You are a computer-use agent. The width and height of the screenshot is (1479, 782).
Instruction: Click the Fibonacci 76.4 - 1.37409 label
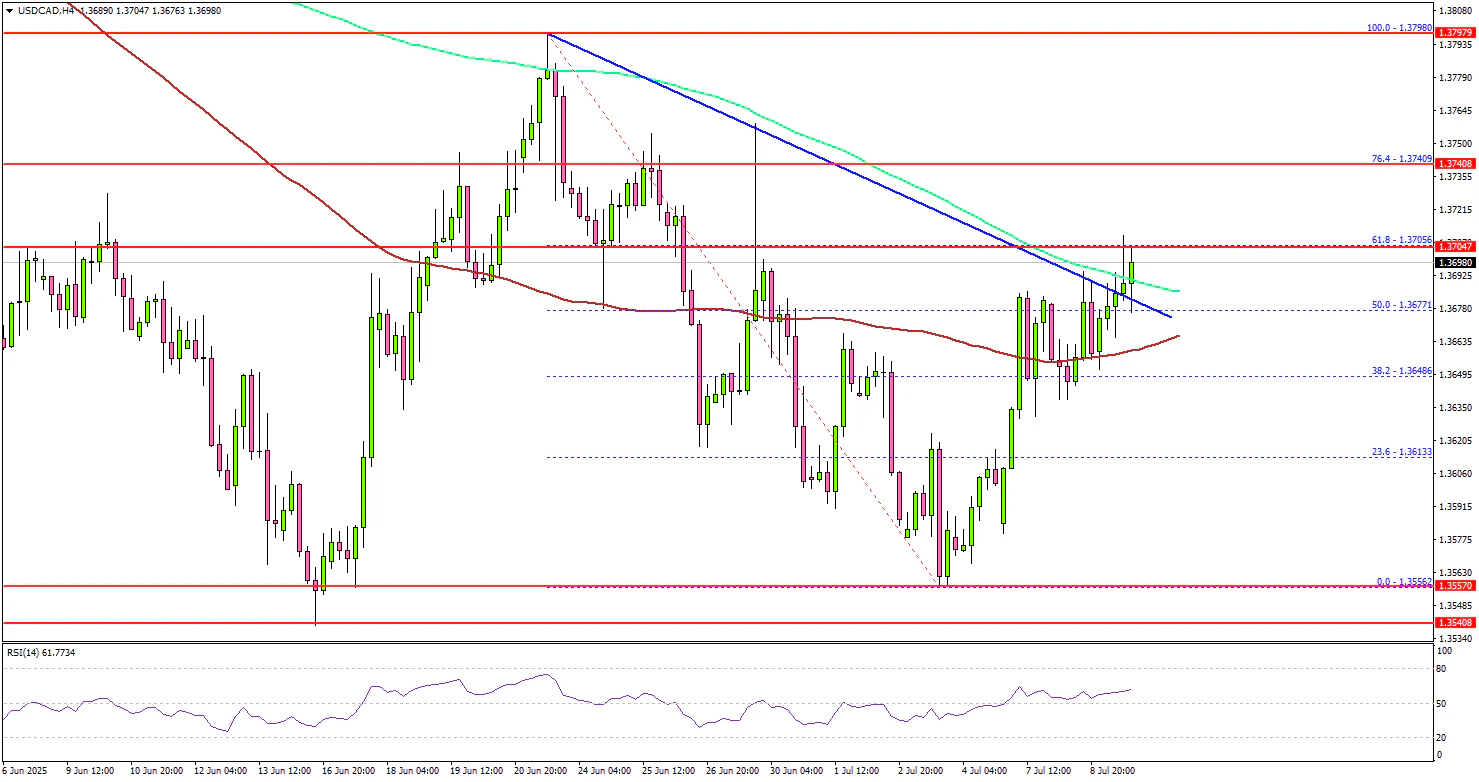[x=1402, y=158]
